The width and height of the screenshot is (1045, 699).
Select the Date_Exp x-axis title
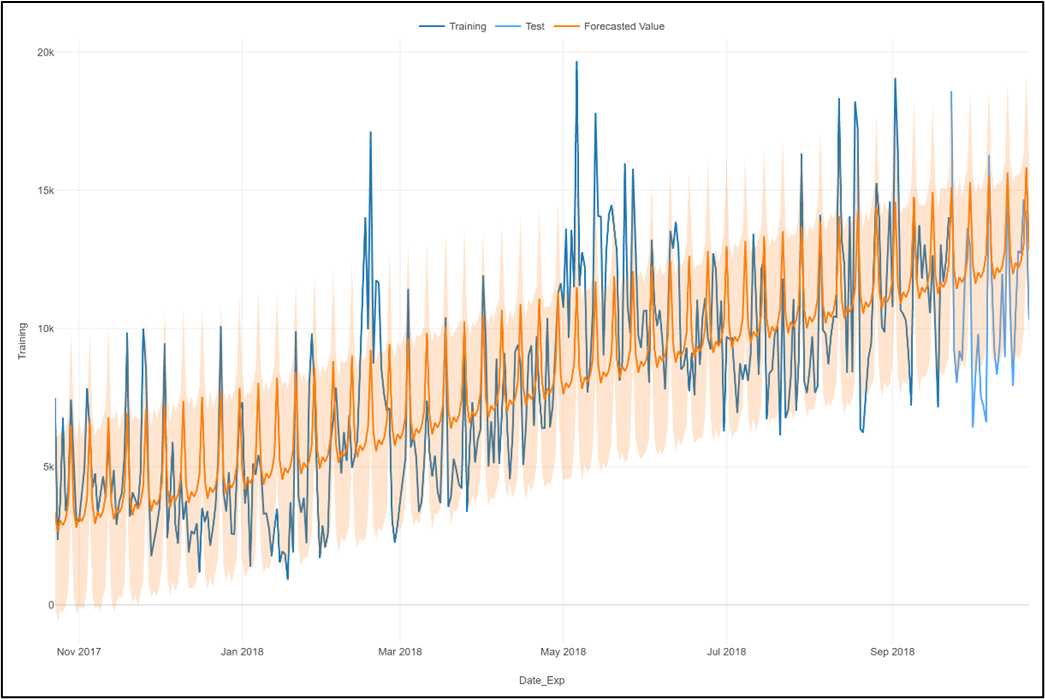pos(541,678)
